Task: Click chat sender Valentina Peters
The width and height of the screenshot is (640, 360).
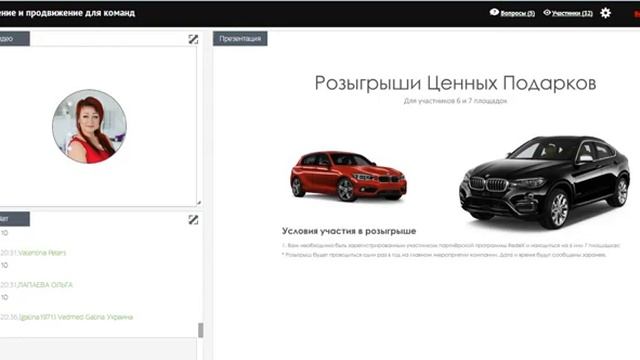Action: (x=42, y=253)
